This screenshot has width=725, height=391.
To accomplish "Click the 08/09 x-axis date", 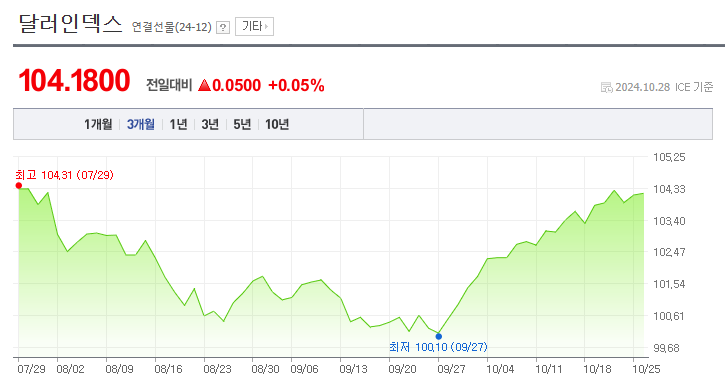I will [119, 369].
